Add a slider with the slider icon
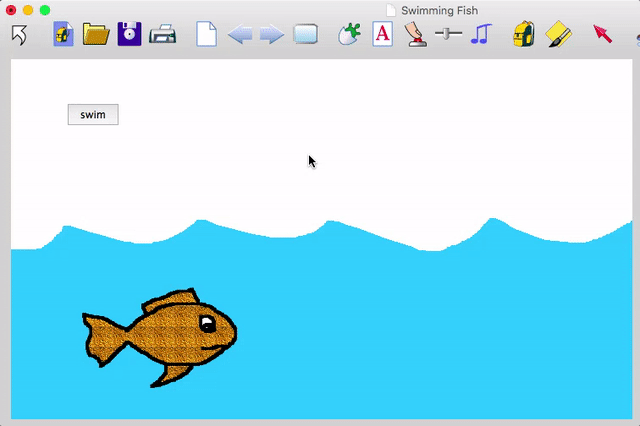Image resolution: width=640 pixels, height=426 pixels. (448, 34)
